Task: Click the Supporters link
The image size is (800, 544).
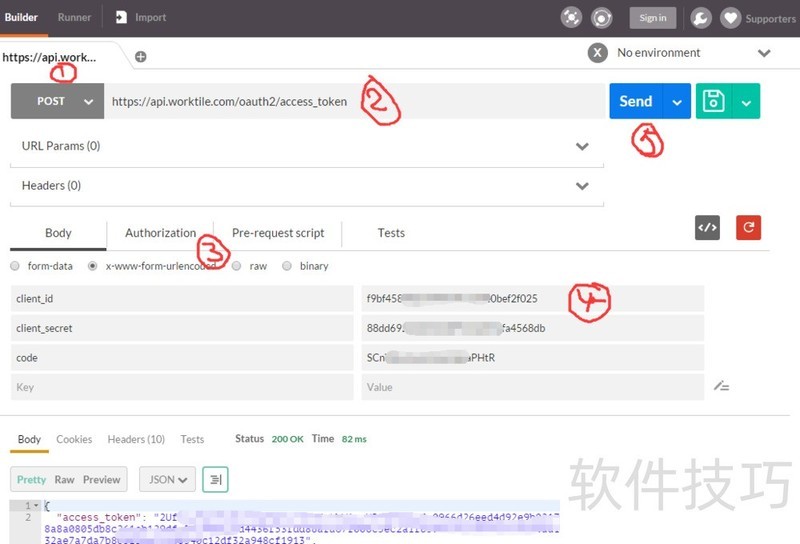Action: click(770, 19)
